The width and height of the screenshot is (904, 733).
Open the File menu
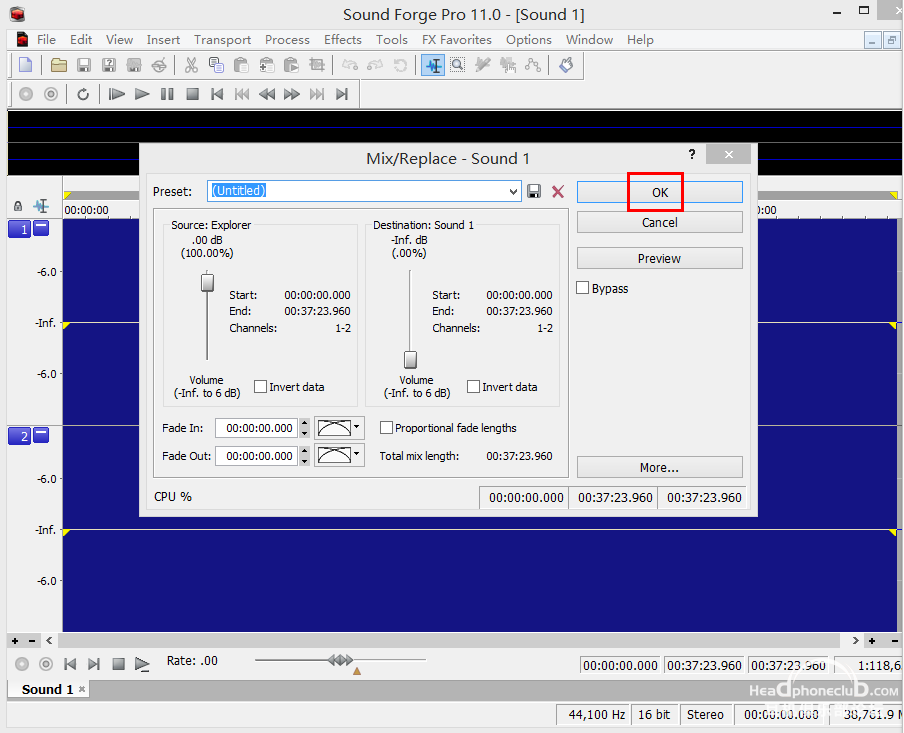click(46, 40)
